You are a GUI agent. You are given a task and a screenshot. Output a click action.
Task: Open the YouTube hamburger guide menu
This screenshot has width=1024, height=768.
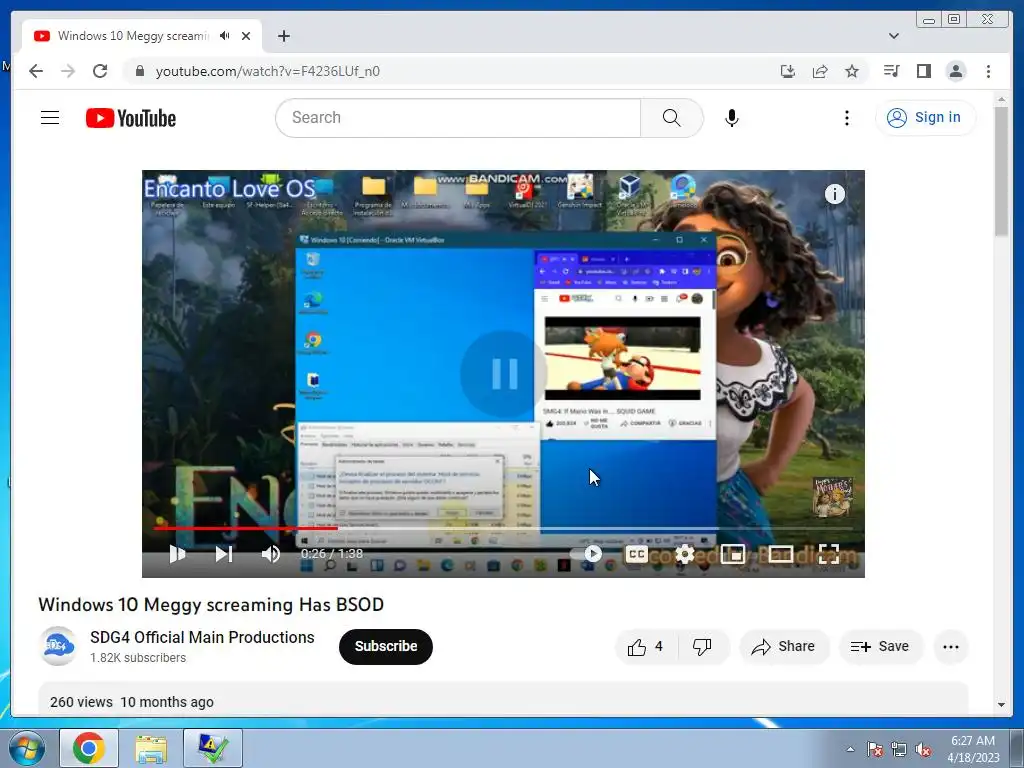click(x=50, y=118)
